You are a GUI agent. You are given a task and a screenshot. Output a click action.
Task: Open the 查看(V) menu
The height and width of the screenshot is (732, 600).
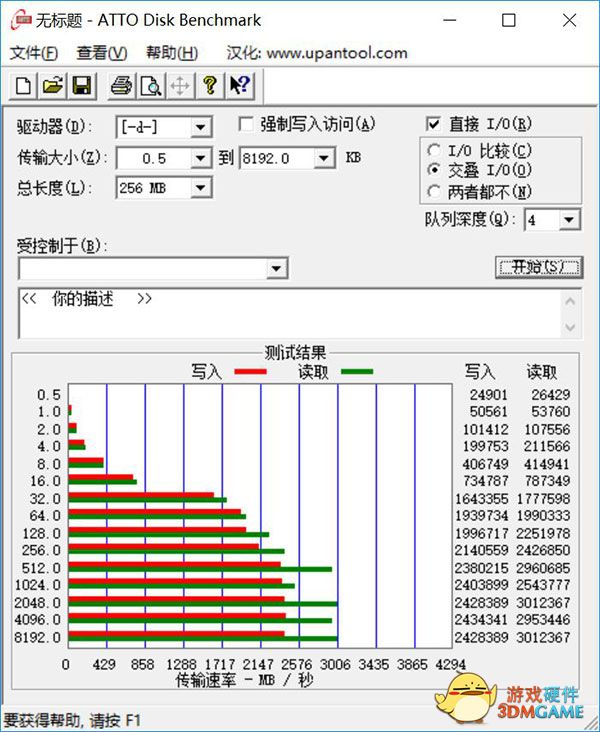[x=102, y=53]
